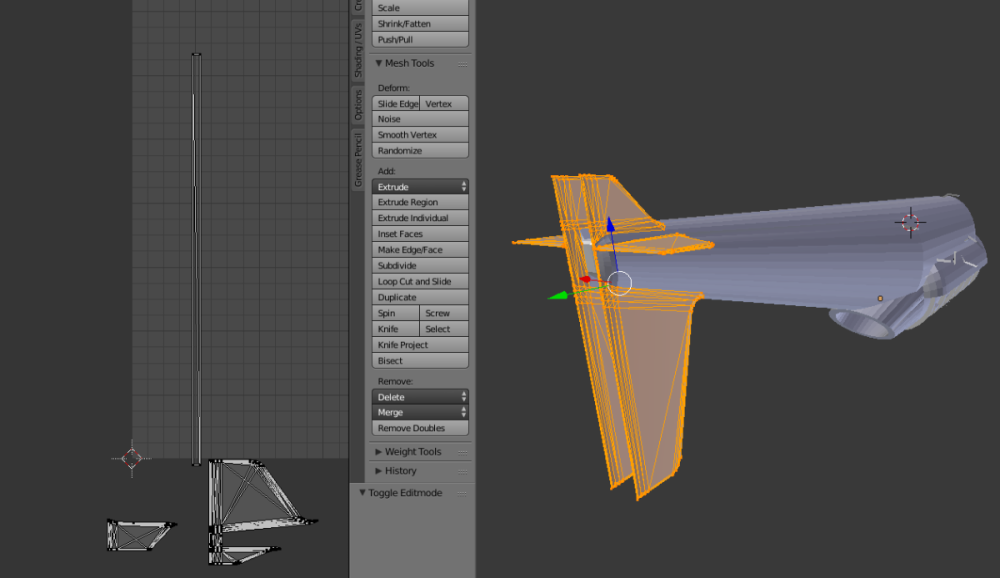This screenshot has height=578, width=1000.
Task: Collapse the Mesh Tools panel
Action: tap(404, 62)
